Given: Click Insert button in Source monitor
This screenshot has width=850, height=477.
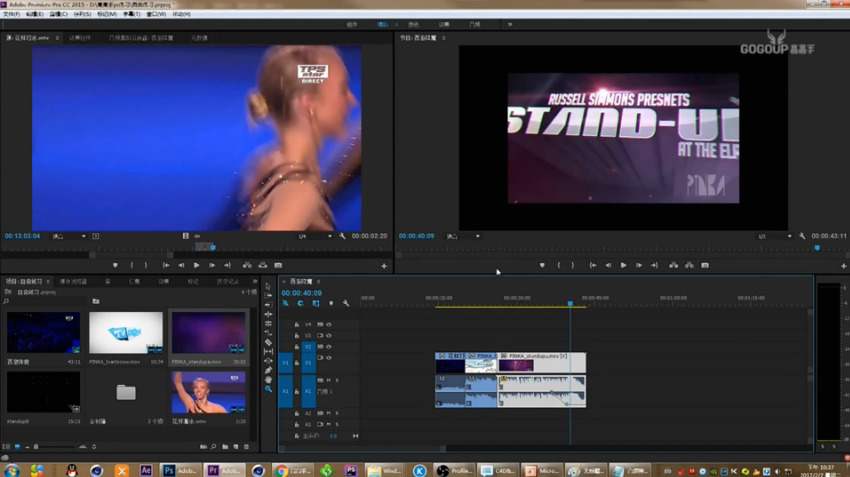Looking at the screenshot, I should (247, 266).
